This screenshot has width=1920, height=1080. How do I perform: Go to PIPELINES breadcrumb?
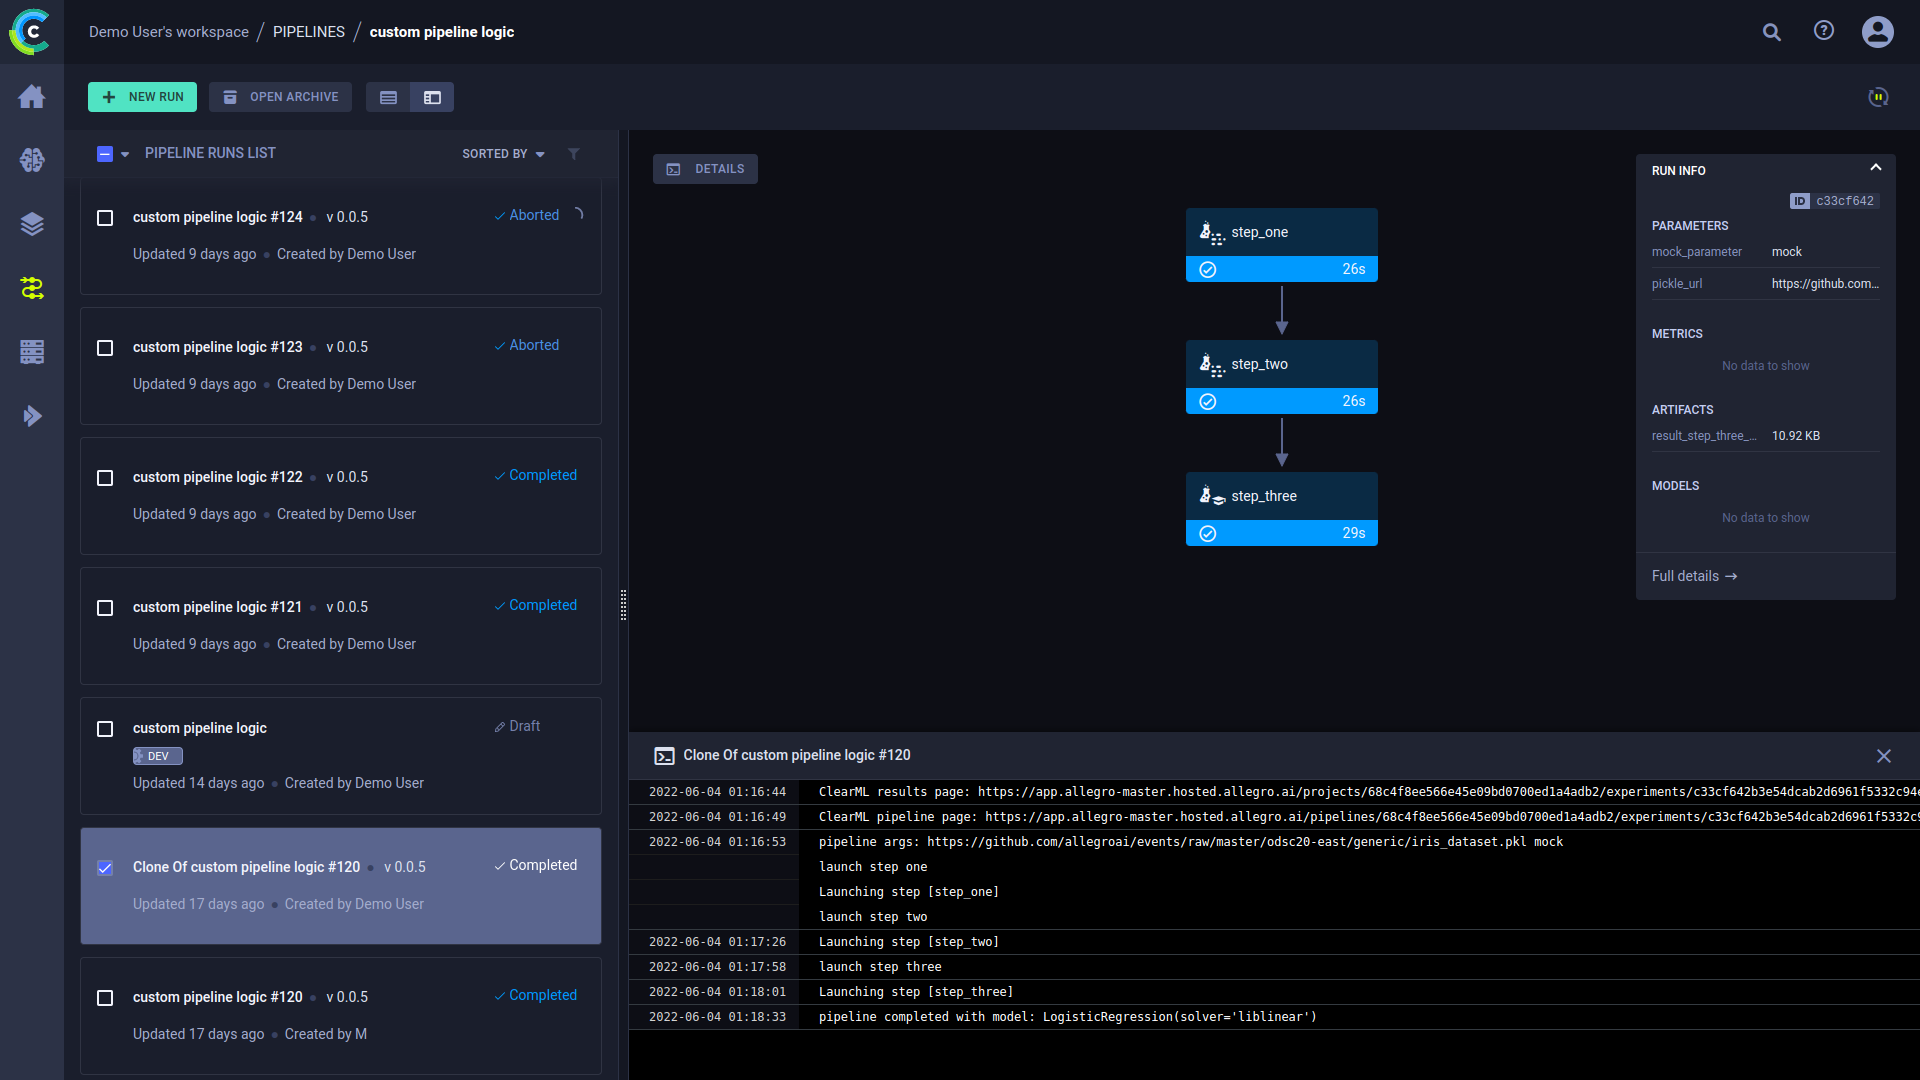[x=309, y=32]
